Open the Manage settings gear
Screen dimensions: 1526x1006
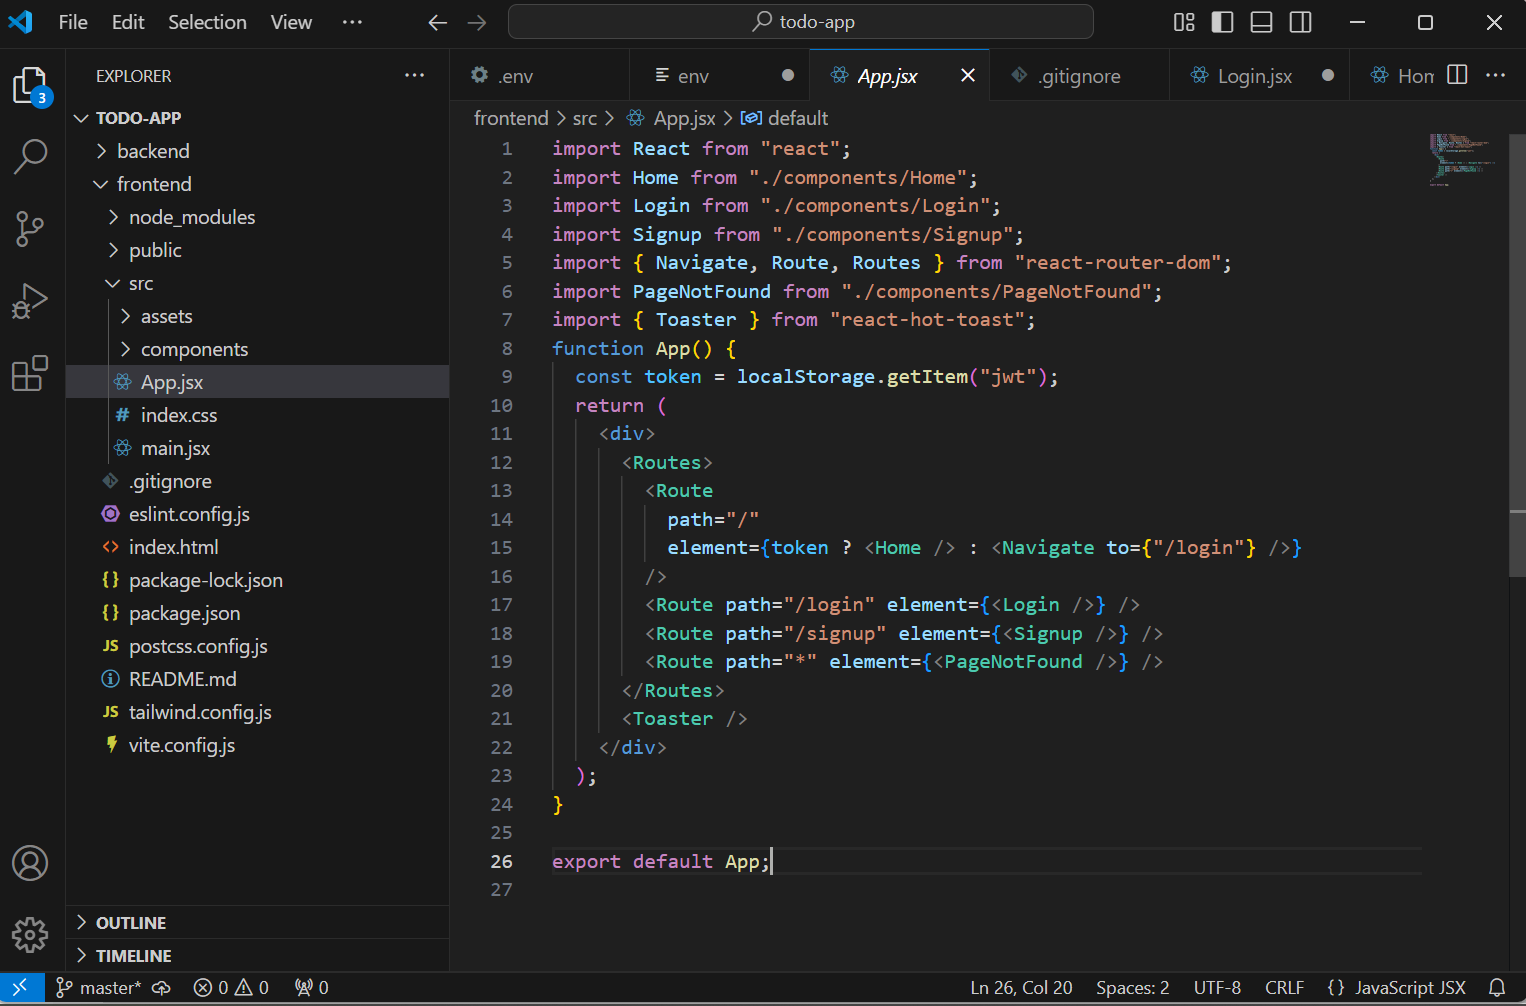pos(30,935)
